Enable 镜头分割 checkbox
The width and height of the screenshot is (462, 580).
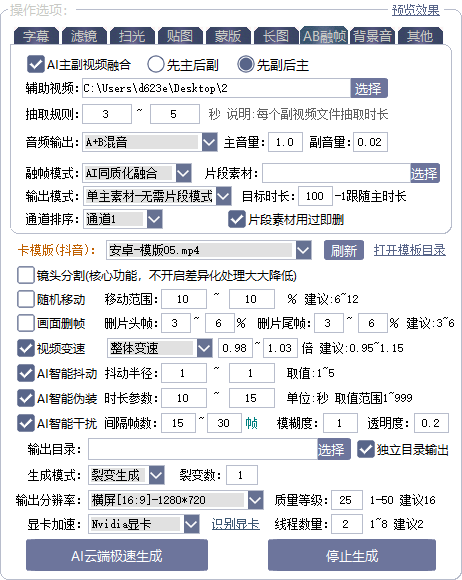coord(26,276)
